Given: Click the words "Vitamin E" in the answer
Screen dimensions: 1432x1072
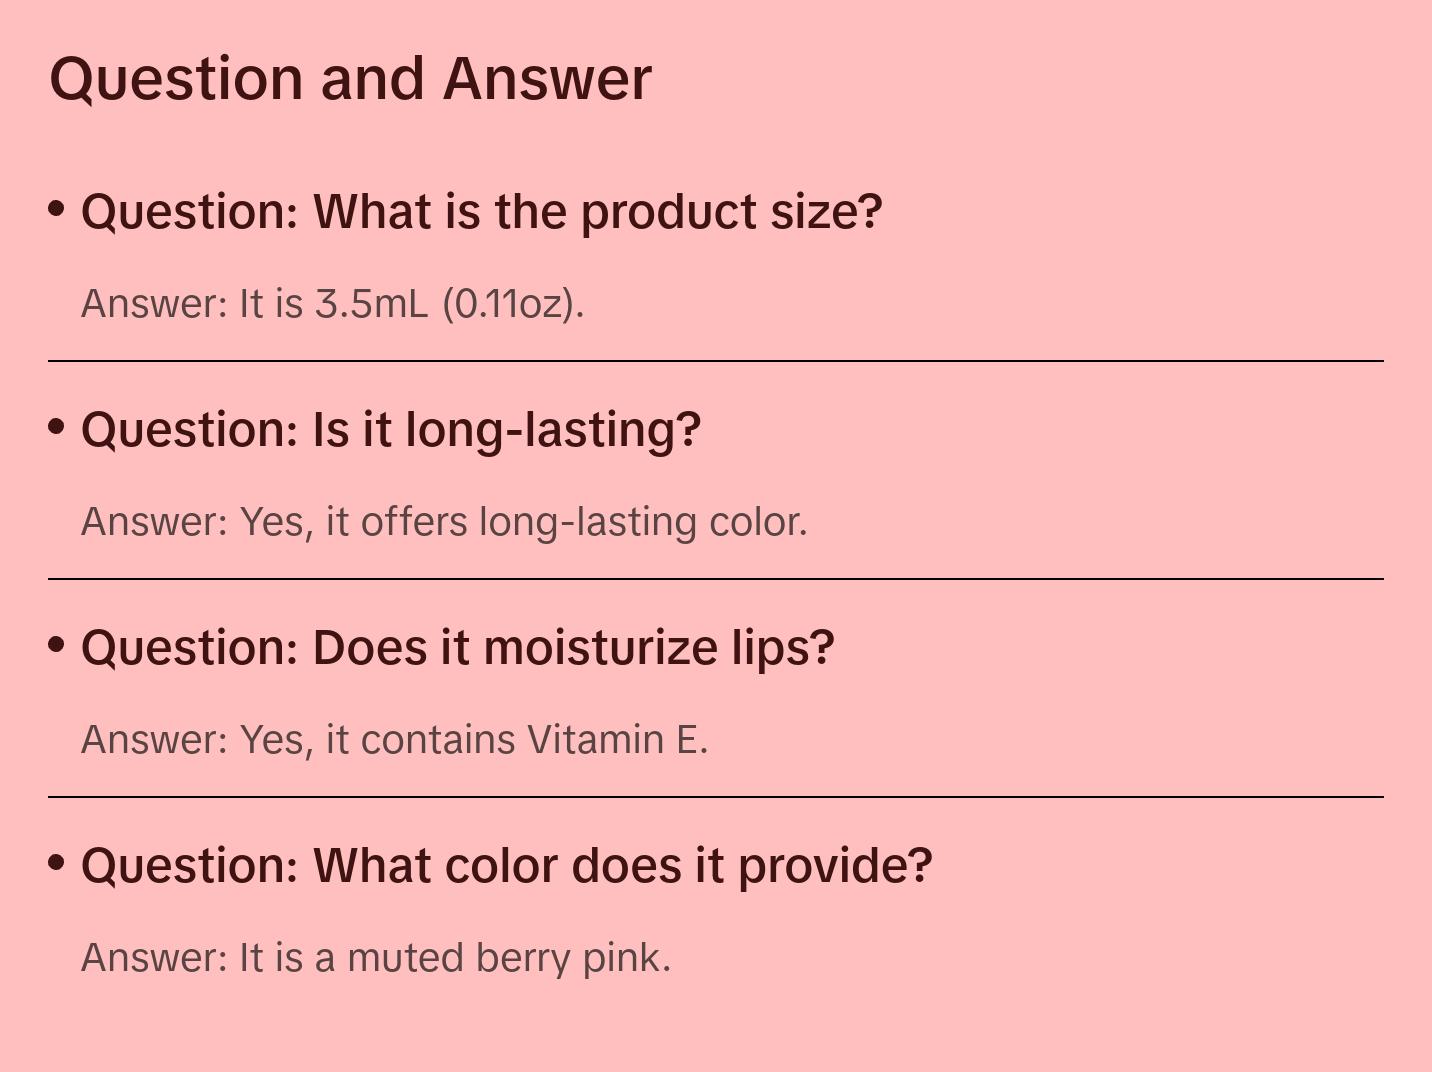Looking at the screenshot, I should [617, 739].
